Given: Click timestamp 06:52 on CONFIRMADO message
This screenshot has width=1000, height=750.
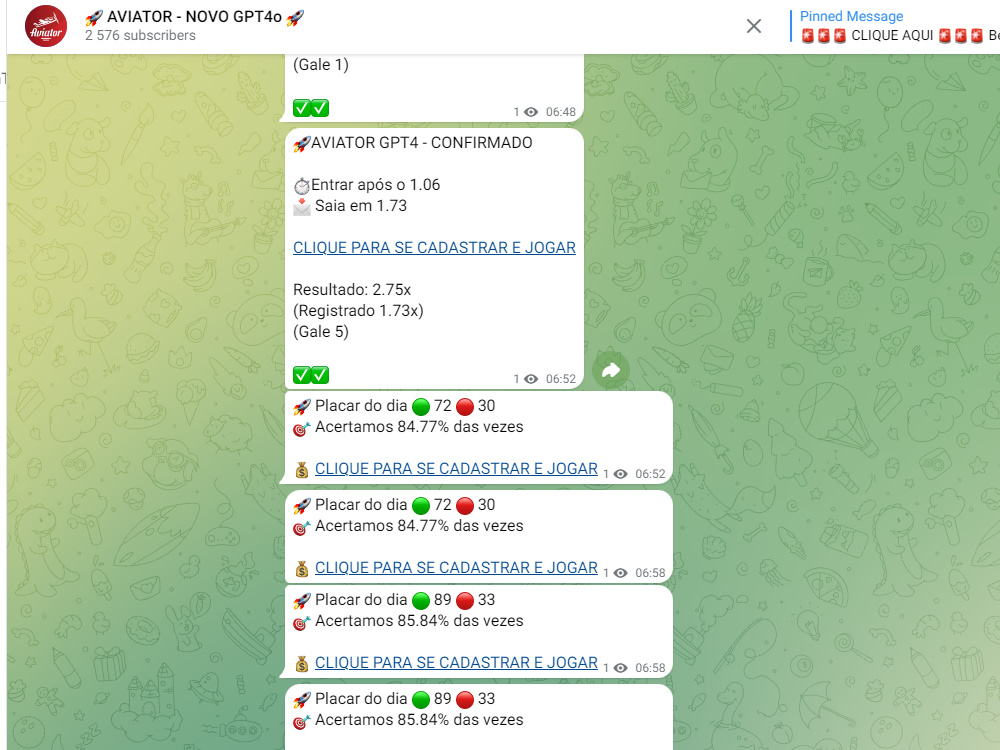Looking at the screenshot, I should [561, 379].
